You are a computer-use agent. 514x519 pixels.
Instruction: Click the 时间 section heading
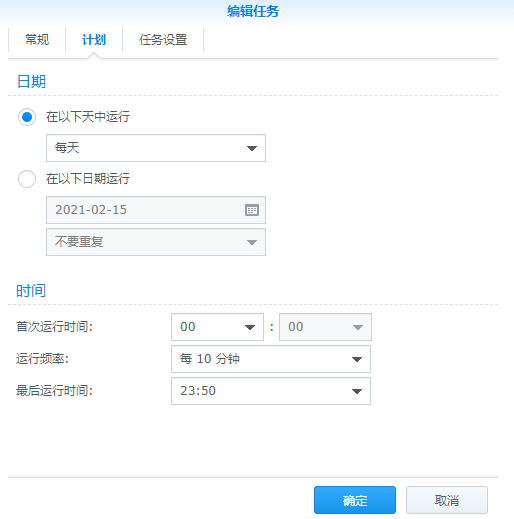pyautogui.click(x=31, y=291)
